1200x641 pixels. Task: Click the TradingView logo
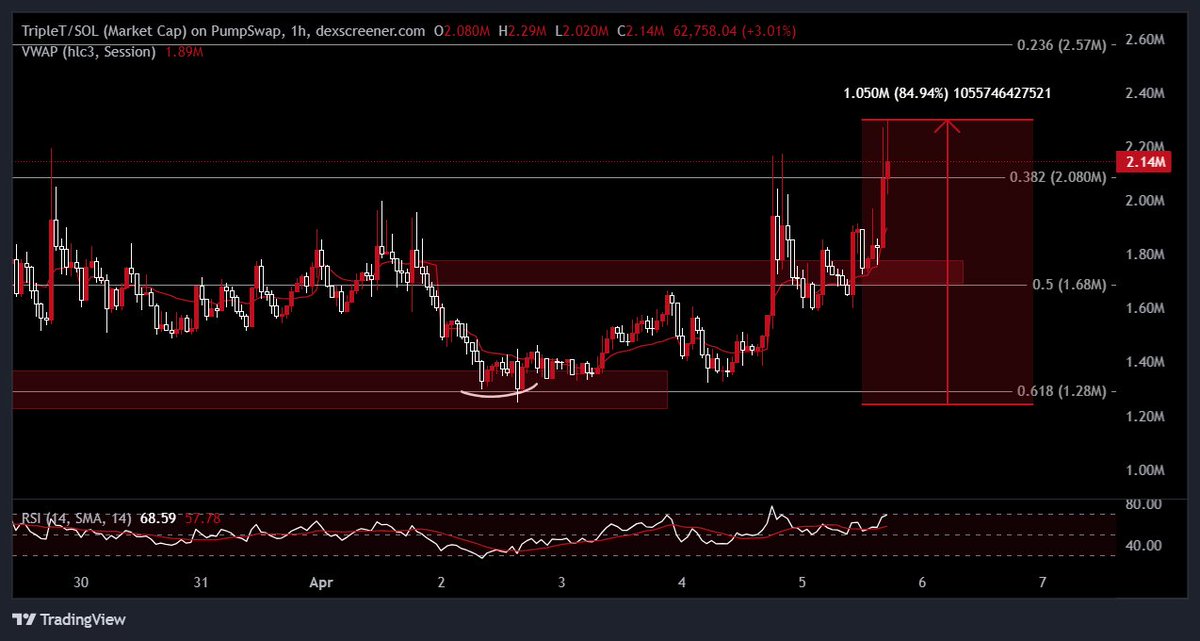[69, 619]
